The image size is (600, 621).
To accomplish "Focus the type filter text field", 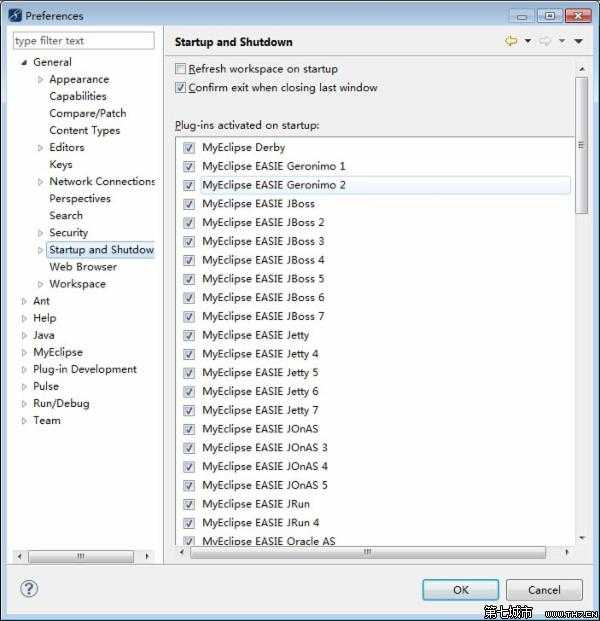I will tap(84, 41).
